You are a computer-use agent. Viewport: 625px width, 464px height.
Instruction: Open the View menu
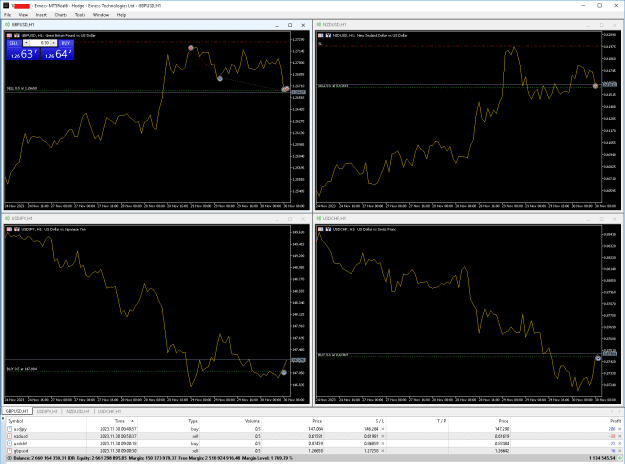[x=23, y=15]
